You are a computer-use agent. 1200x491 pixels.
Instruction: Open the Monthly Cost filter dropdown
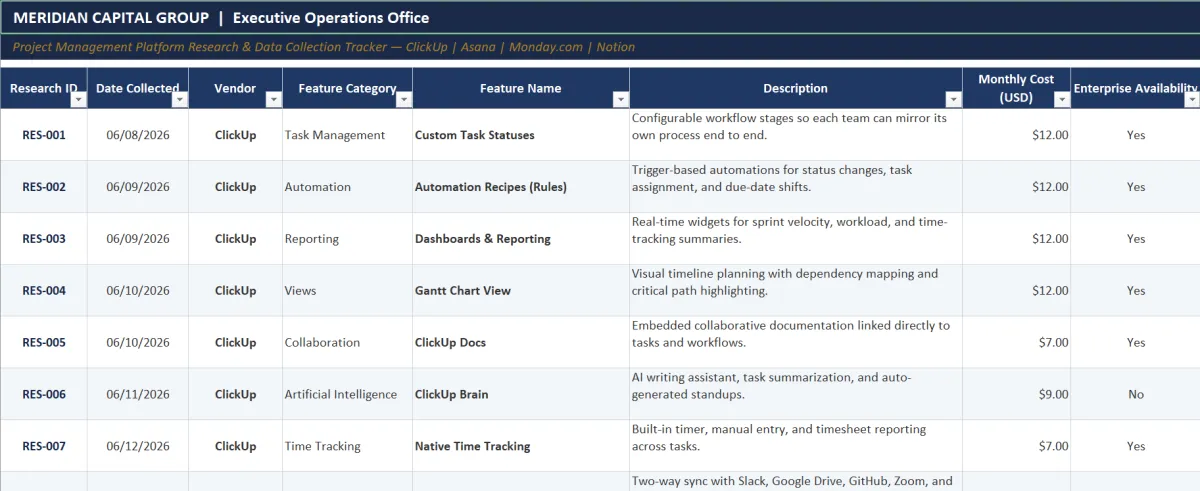tap(1061, 100)
